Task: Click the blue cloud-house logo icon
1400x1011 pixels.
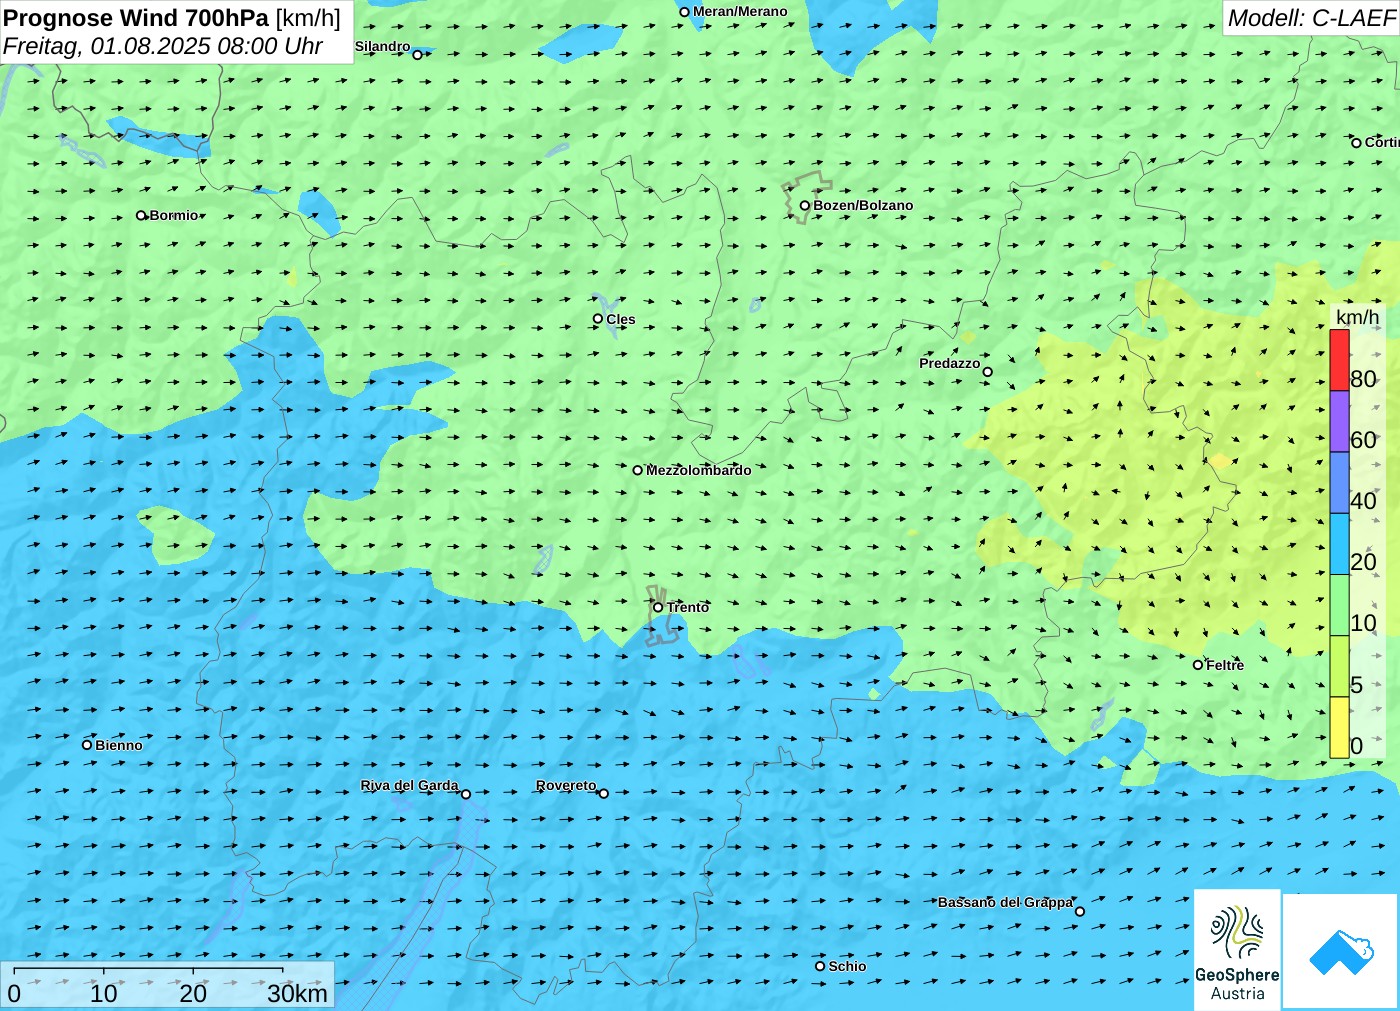Action: click(x=1341, y=951)
